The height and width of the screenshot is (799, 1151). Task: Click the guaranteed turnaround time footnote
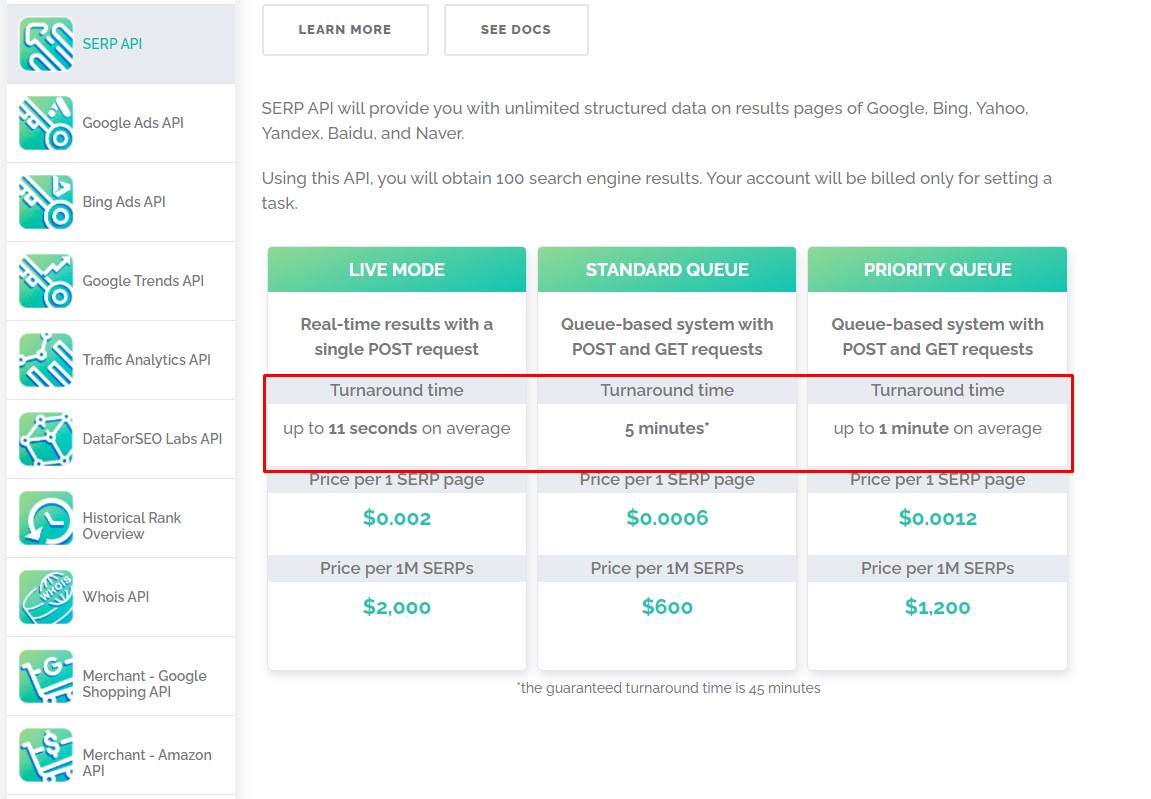[x=668, y=688]
